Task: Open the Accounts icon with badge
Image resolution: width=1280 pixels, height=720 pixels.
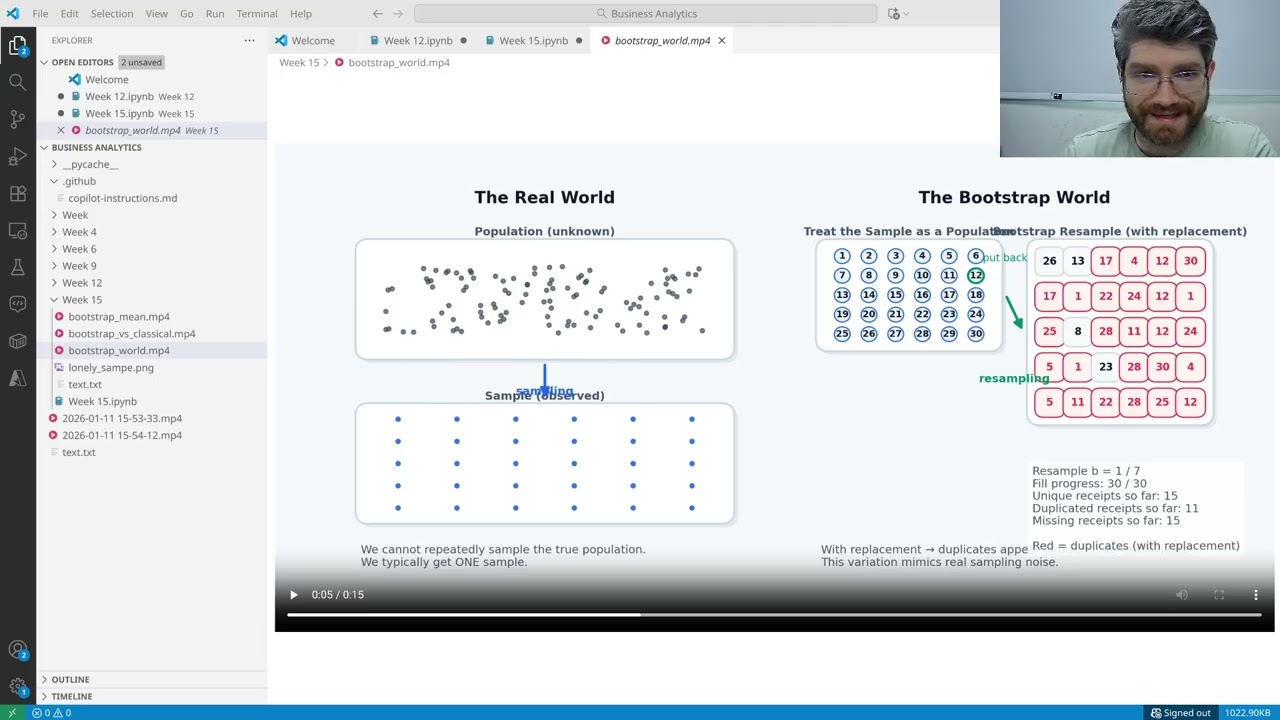Action: coord(17,650)
